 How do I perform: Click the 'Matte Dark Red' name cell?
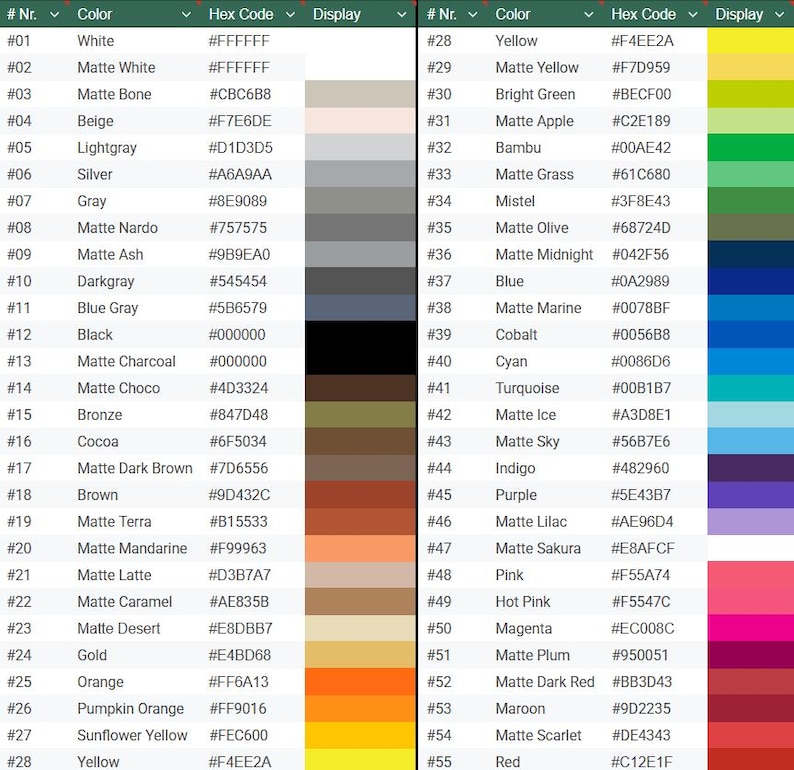[545, 682]
